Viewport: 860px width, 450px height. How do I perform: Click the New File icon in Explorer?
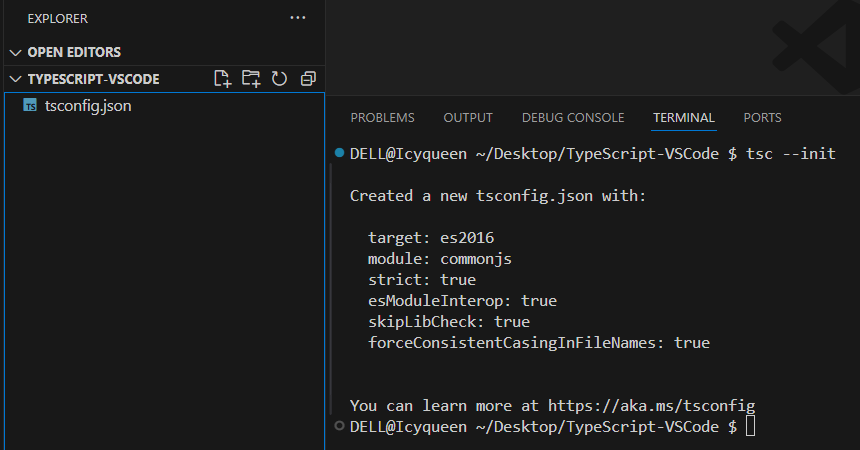coord(222,78)
